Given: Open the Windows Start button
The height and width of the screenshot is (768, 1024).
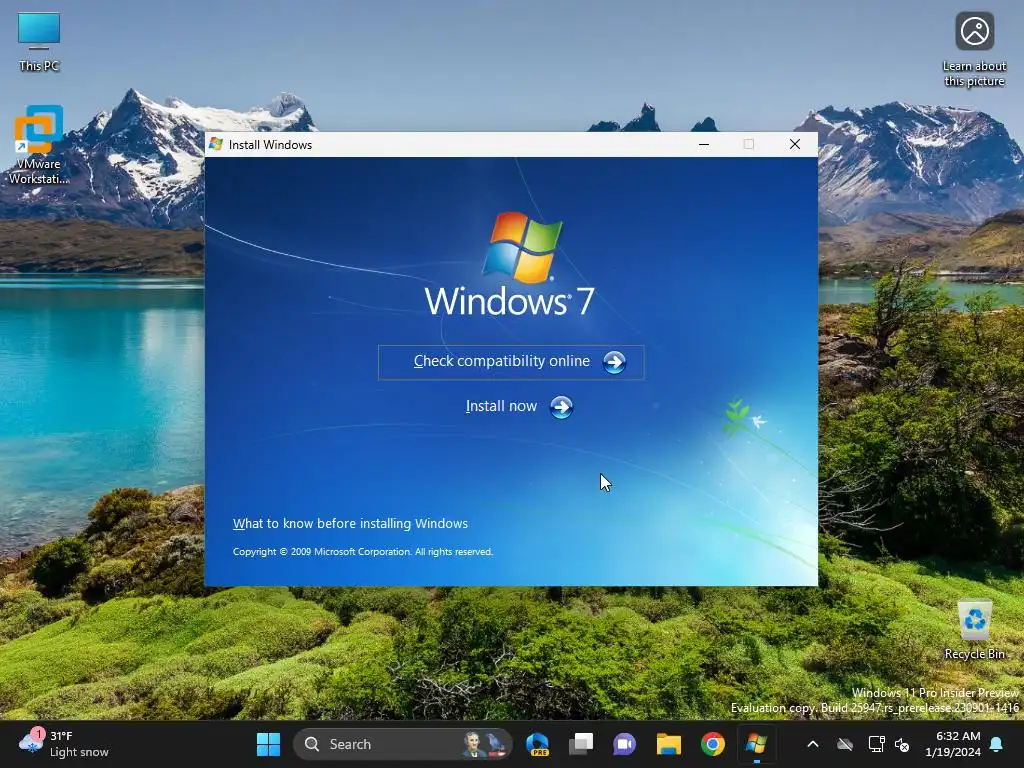Looking at the screenshot, I should point(268,744).
